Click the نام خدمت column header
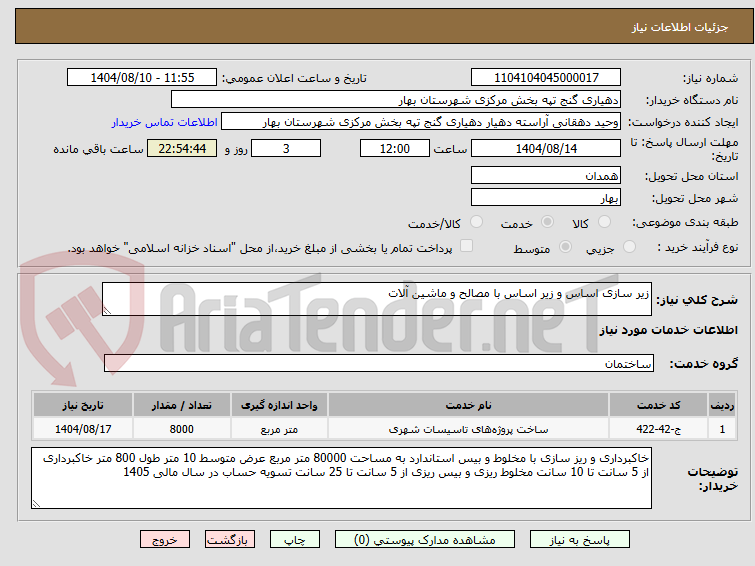755x566 pixels. [x=469, y=405]
